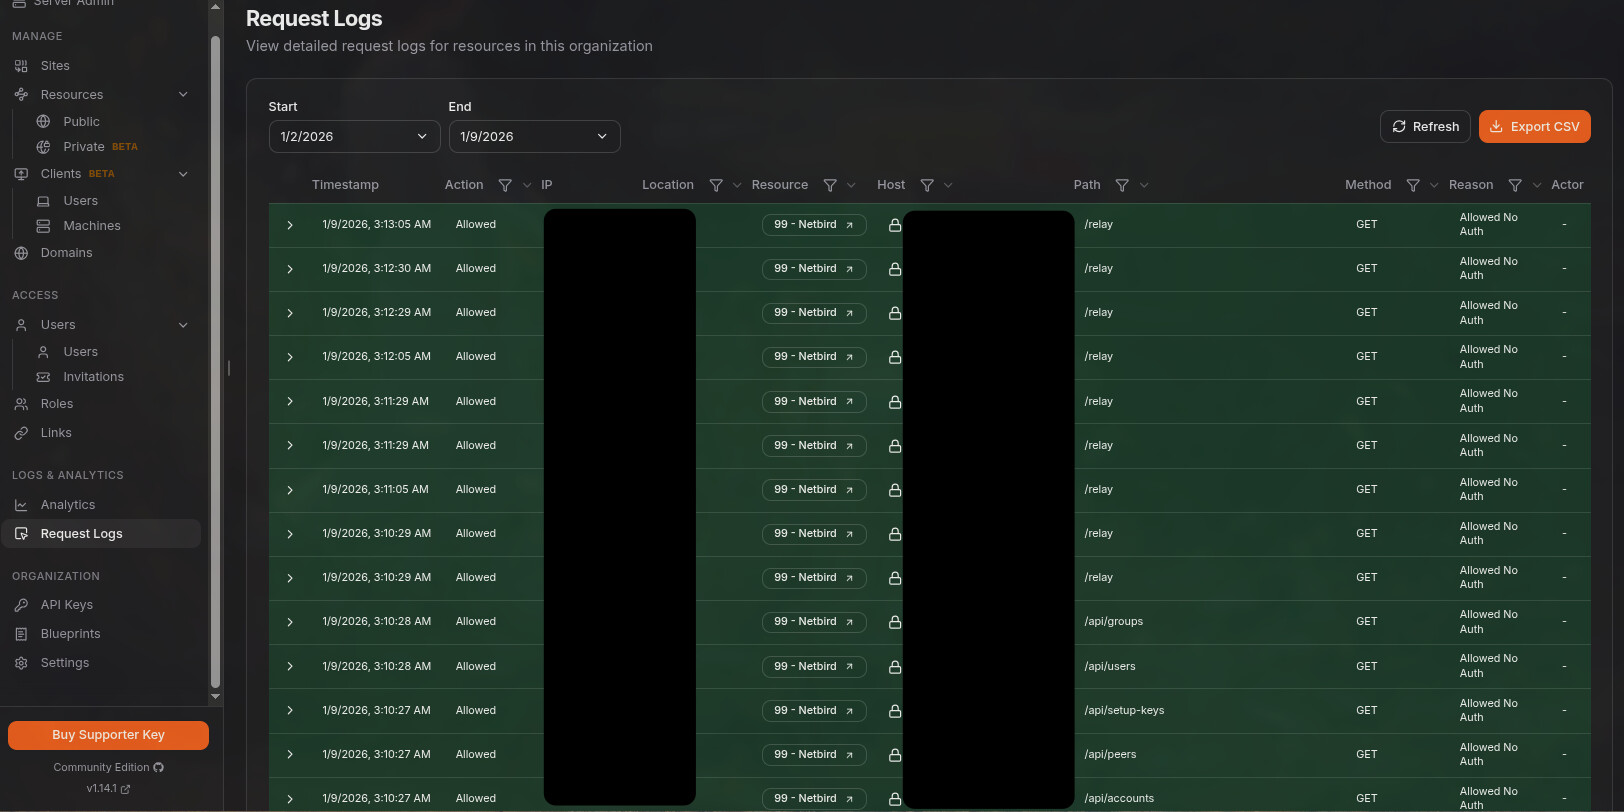Viewport: 1624px width, 812px height.
Task: Open the v1.14.1 version external link
Action: click(108, 788)
